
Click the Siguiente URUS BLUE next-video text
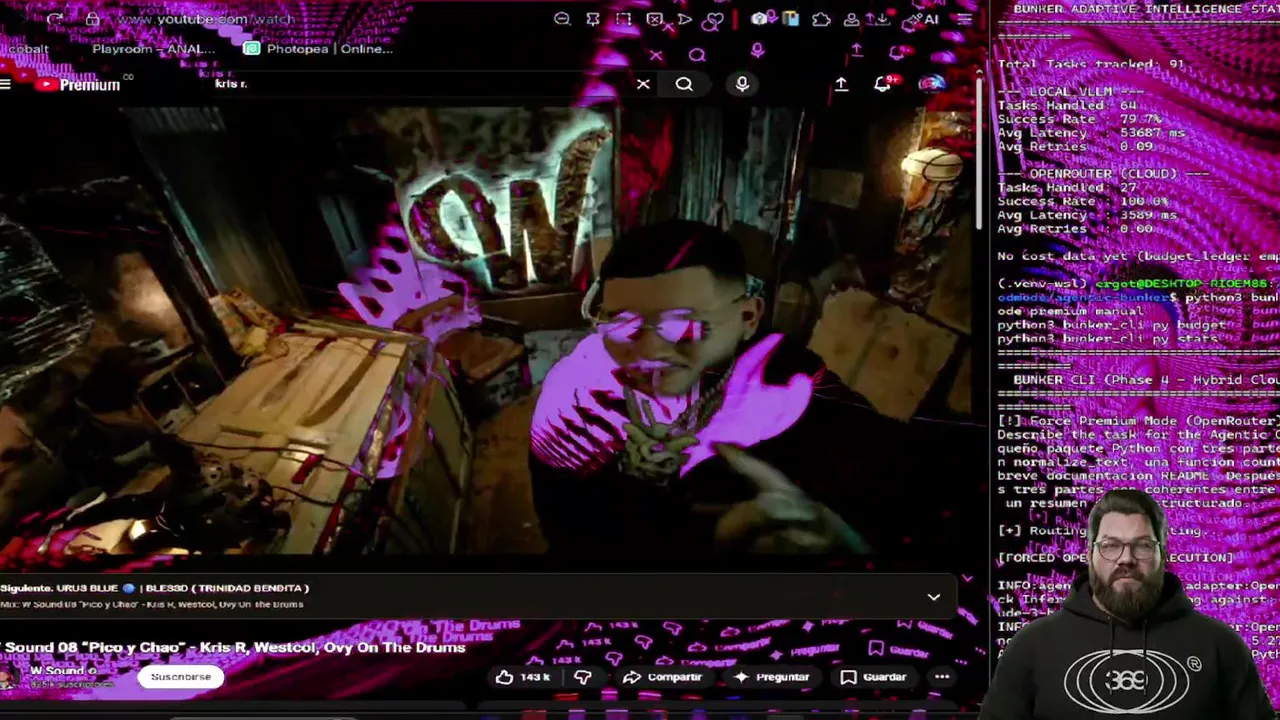tap(155, 588)
